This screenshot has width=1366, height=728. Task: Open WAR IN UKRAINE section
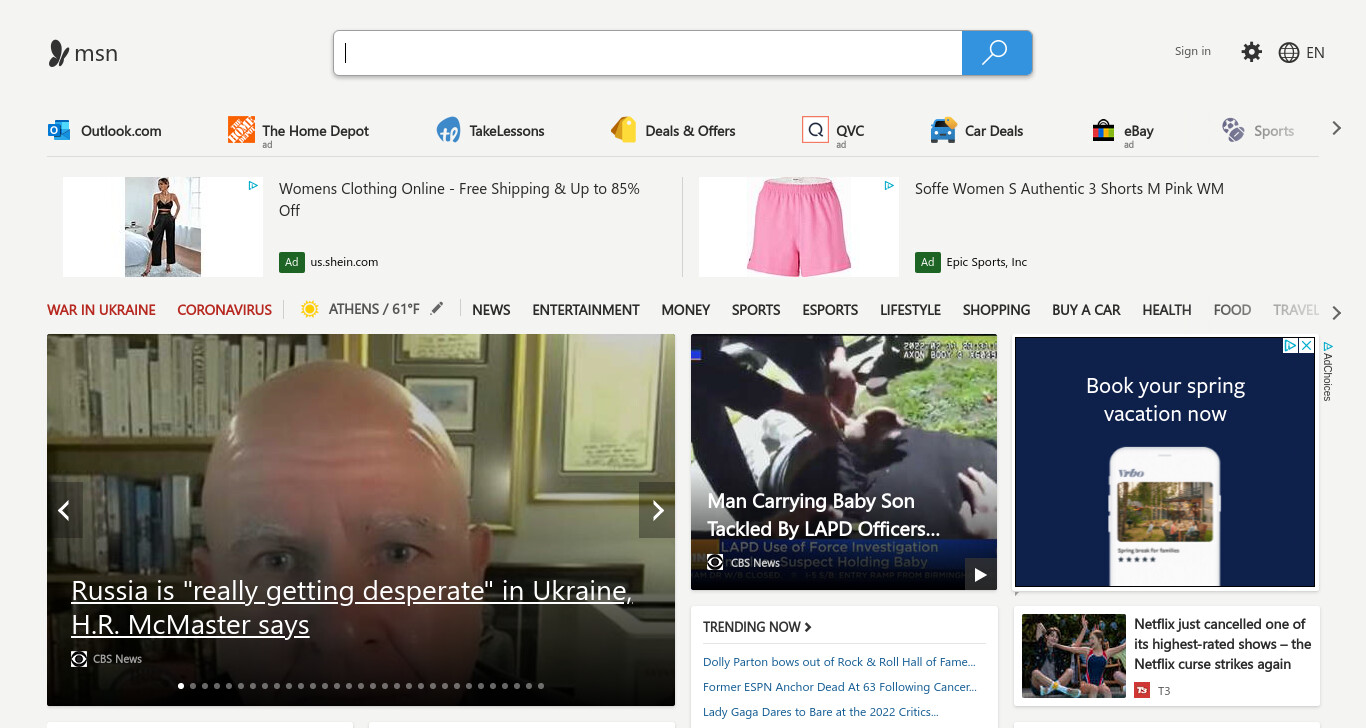(x=101, y=310)
